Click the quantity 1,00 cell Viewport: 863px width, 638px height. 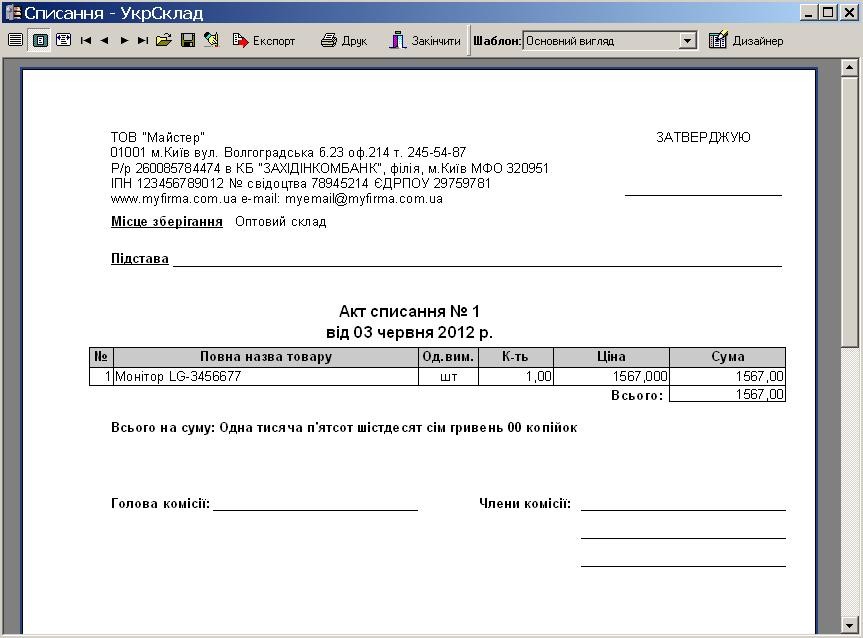pyautogui.click(x=516, y=377)
